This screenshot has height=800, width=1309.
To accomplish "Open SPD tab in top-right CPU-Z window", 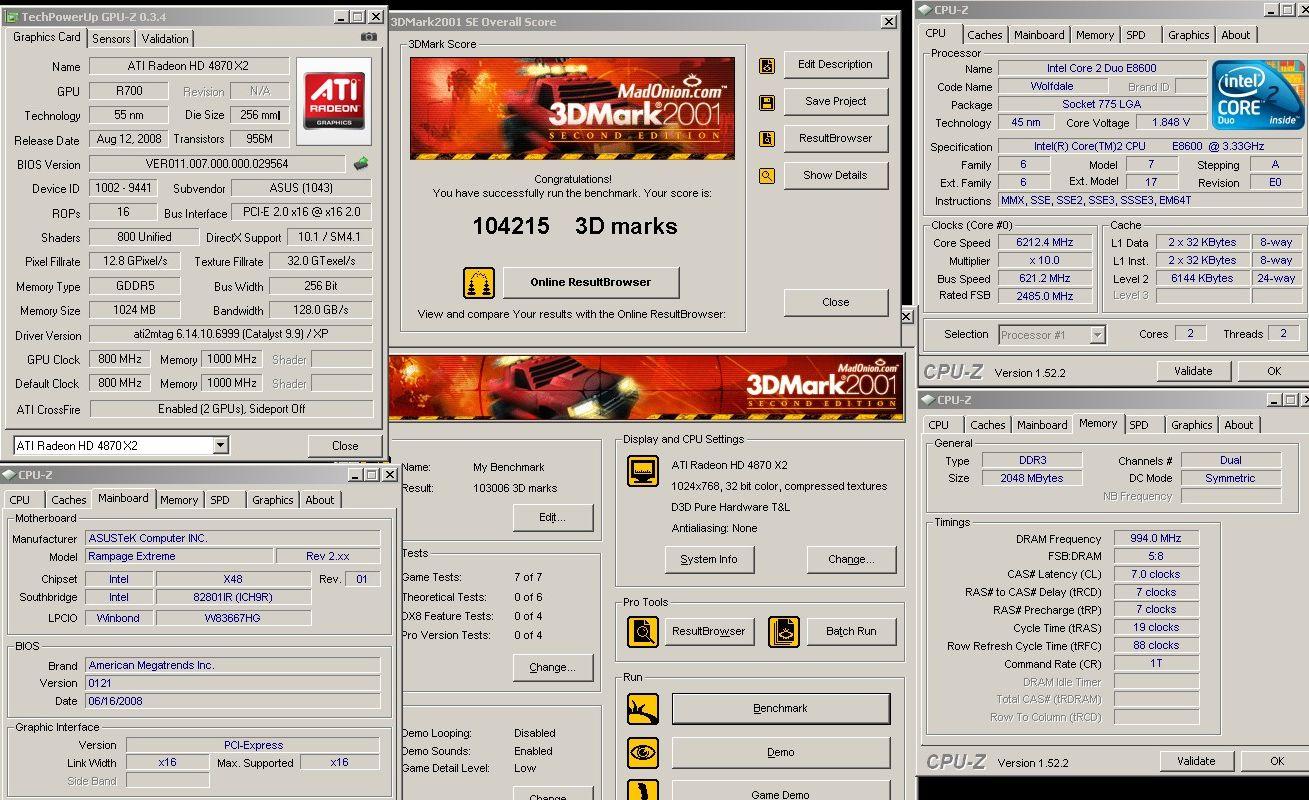I will [1136, 35].
